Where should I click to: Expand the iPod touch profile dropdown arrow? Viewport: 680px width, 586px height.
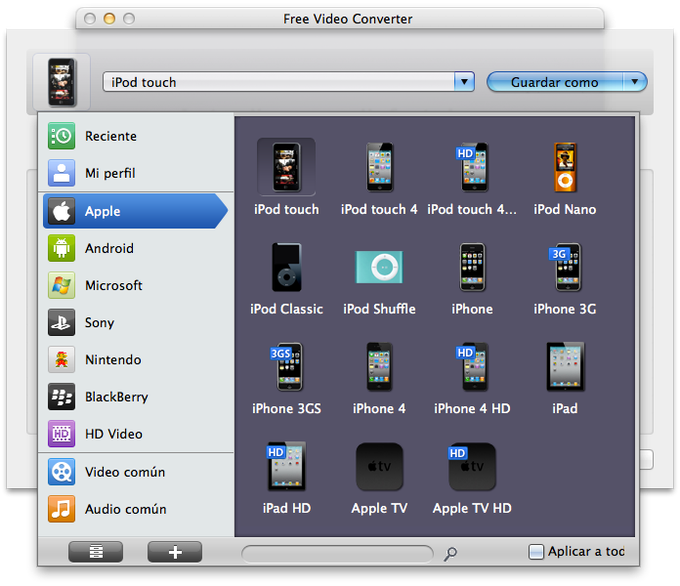pos(464,82)
